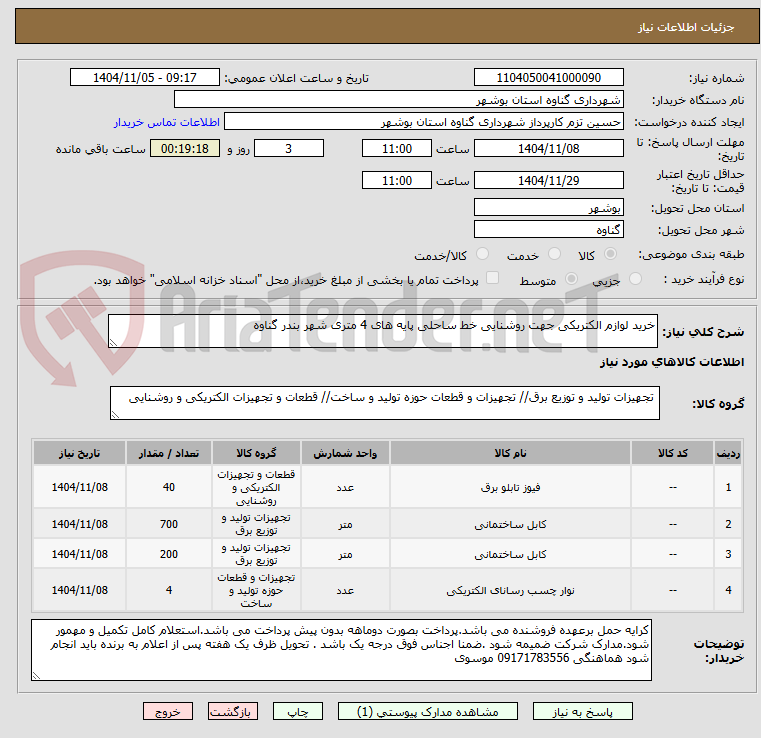761x738 pixels.
Task: Select the کالا/خدمت radio option
Action: point(482,254)
